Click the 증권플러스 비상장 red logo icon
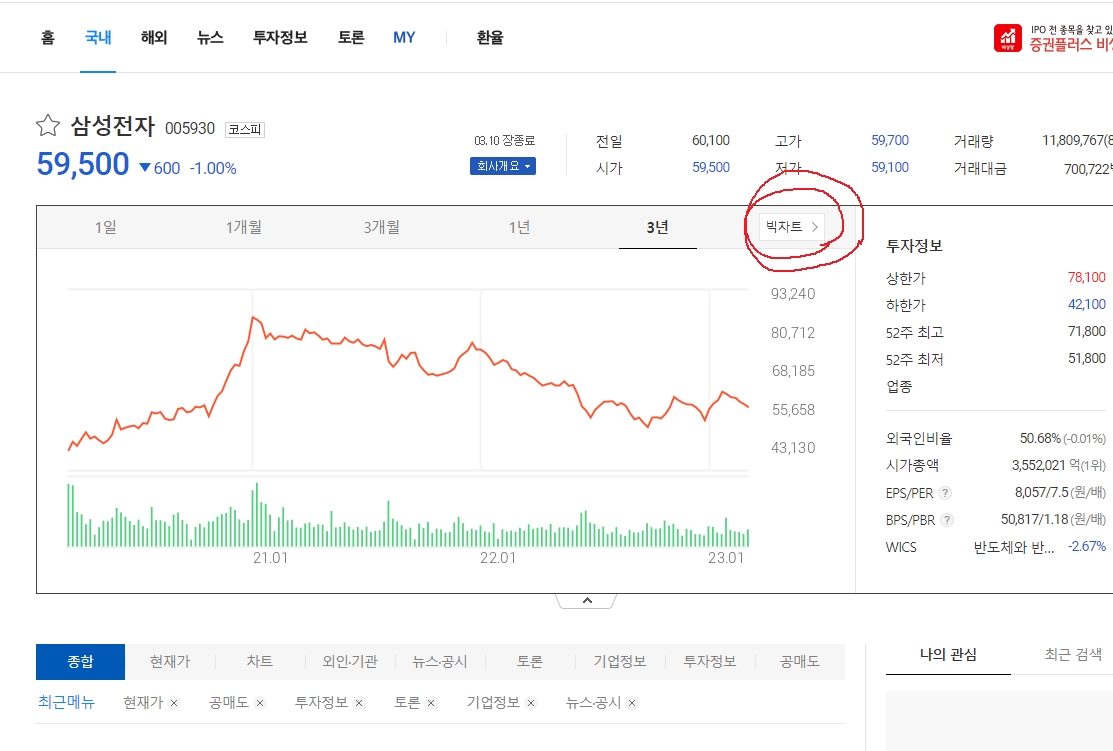Screen dimensions: 1113x751 [1008, 38]
